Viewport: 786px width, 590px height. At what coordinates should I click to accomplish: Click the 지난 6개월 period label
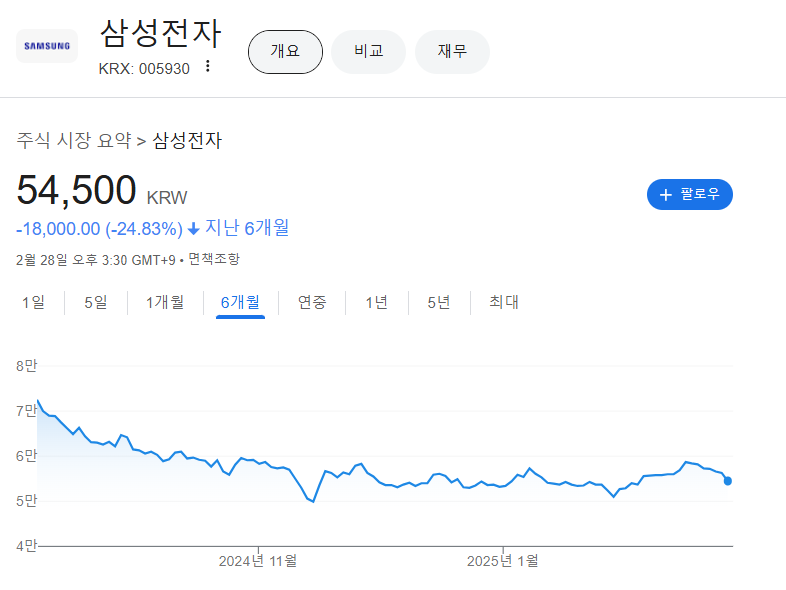coord(247,228)
